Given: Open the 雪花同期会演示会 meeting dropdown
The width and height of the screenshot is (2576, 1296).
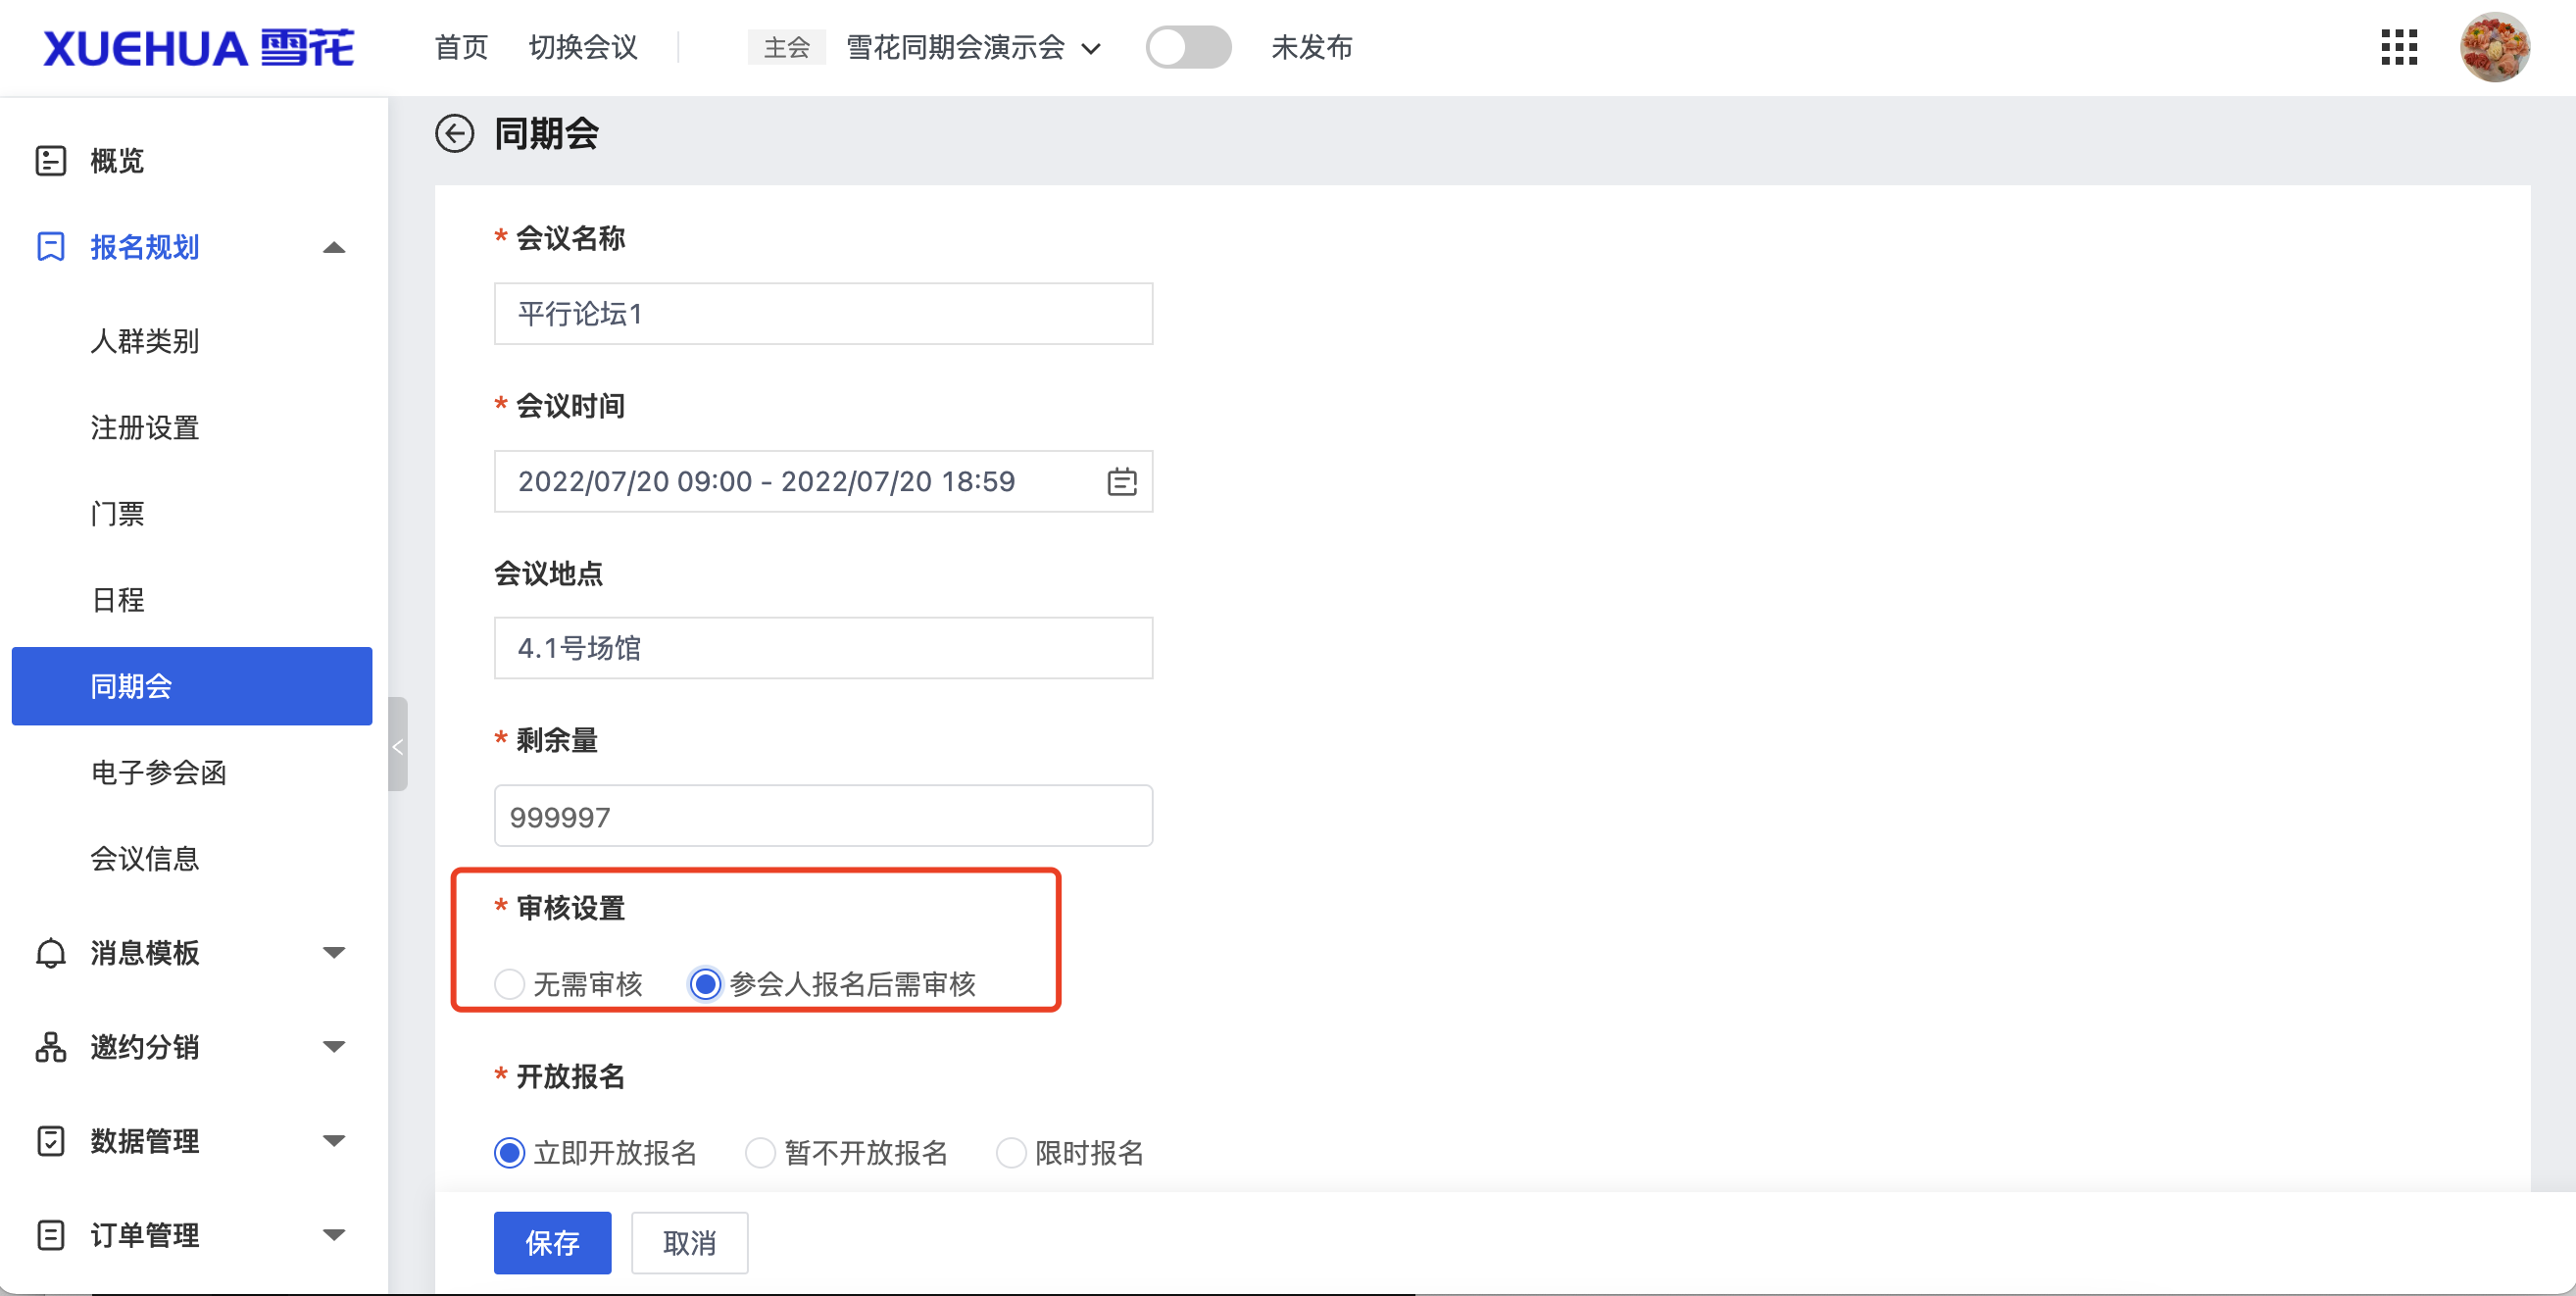Looking at the screenshot, I should coord(974,47).
